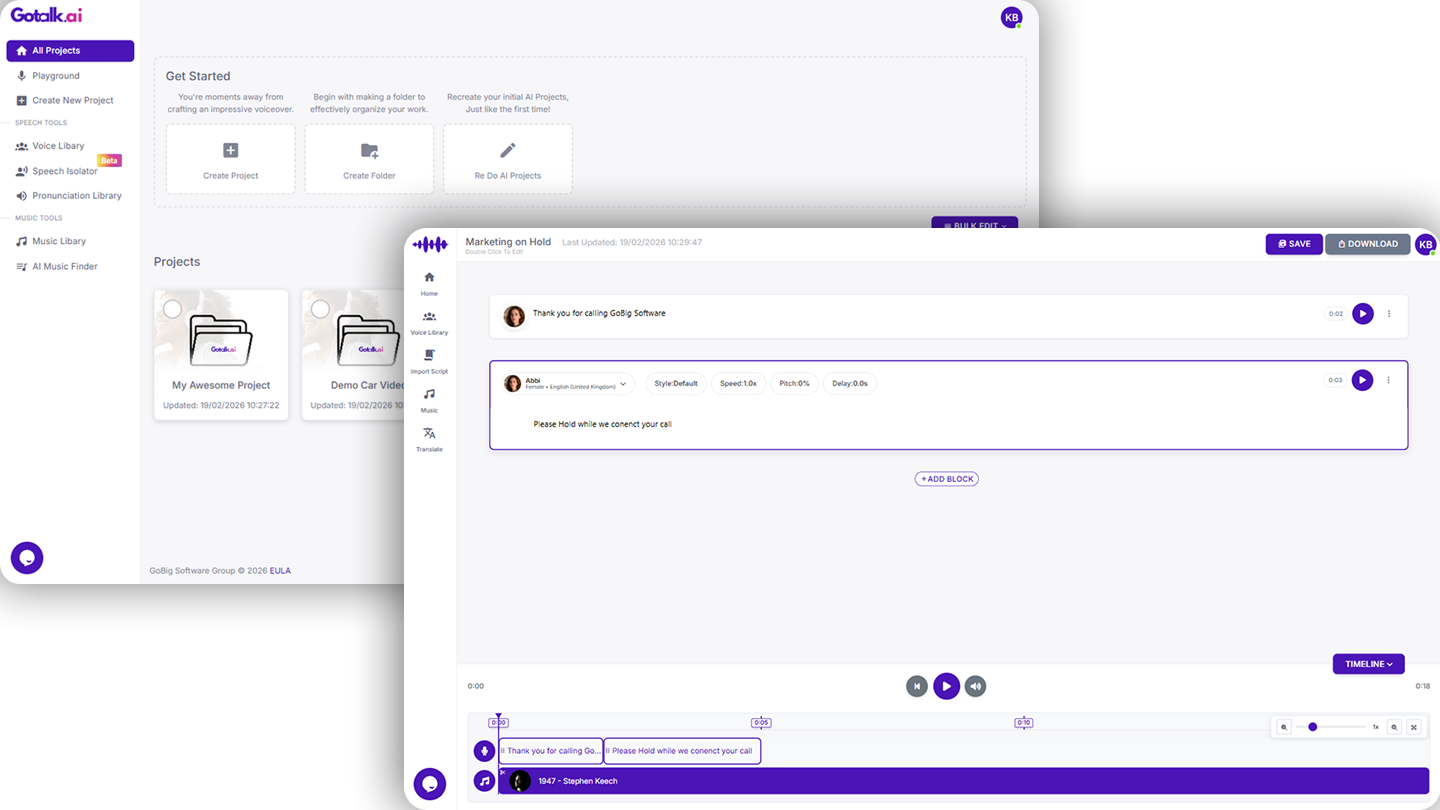Expand the Abbi voice selector dropdown
Image resolution: width=1440 pixels, height=810 pixels.
[623, 384]
